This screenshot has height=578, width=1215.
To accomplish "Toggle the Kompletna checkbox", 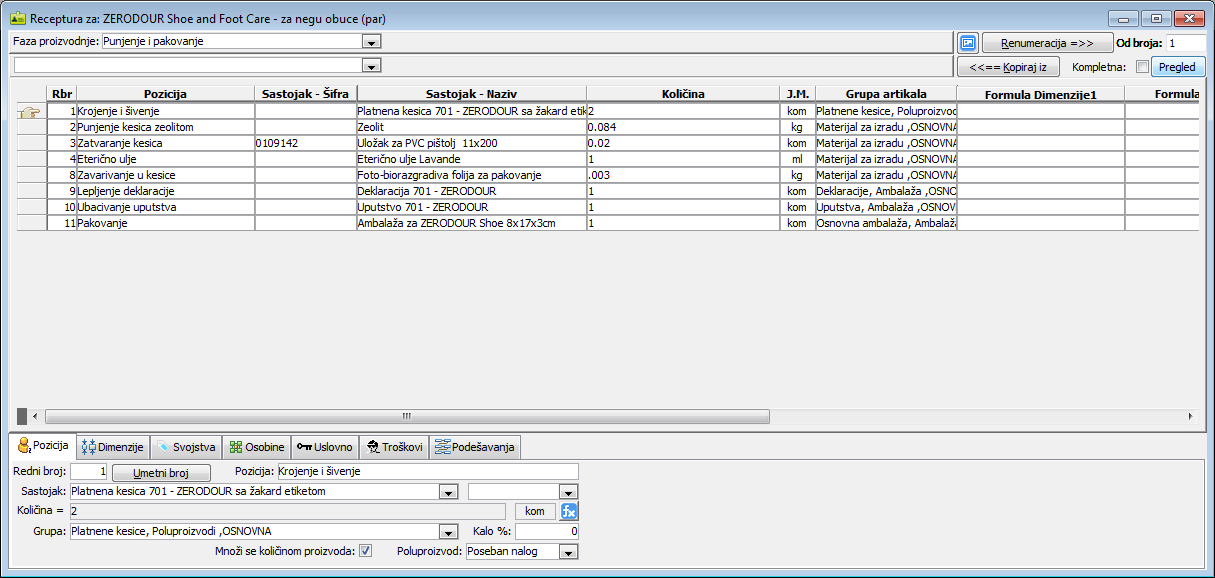I will (x=1142, y=67).
